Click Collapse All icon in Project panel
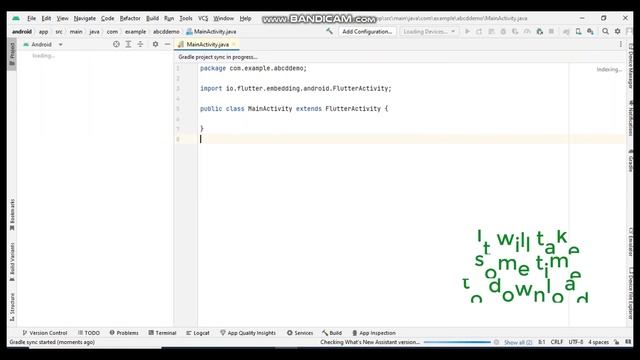 pyautogui.click(x=140, y=44)
